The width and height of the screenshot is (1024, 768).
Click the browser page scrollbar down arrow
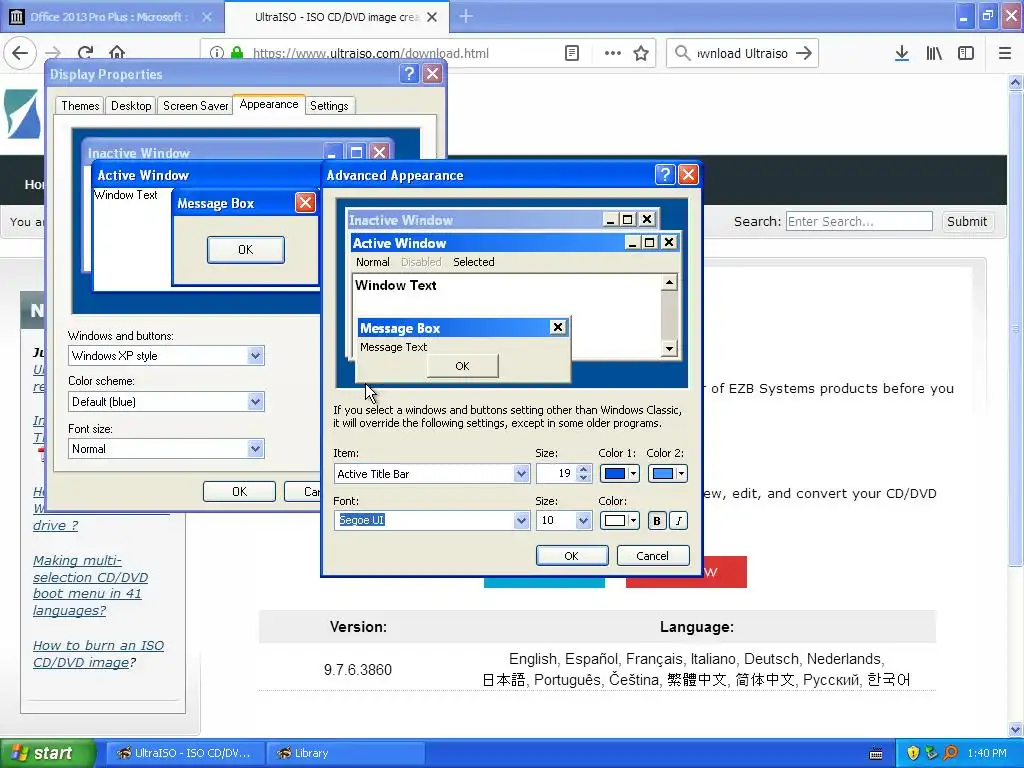tap(1016, 729)
